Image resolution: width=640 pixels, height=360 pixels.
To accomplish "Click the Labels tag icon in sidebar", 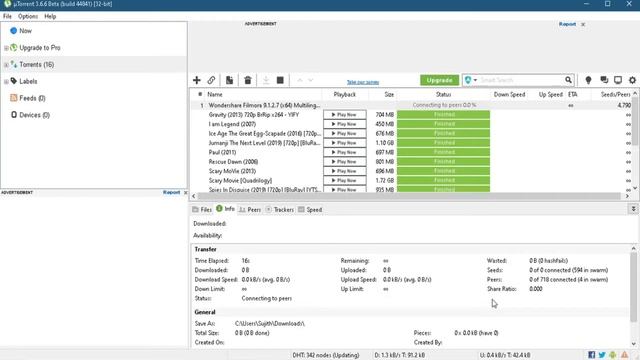I will click(x=14, y=81).
